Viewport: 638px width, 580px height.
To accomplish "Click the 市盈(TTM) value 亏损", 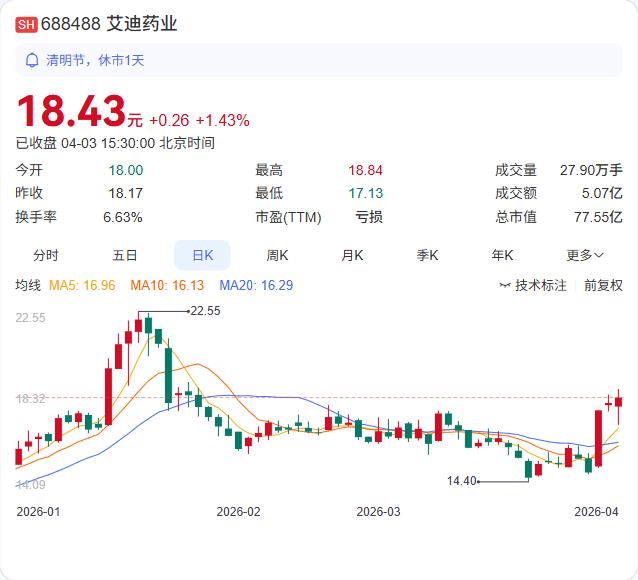I will (369, 217).
